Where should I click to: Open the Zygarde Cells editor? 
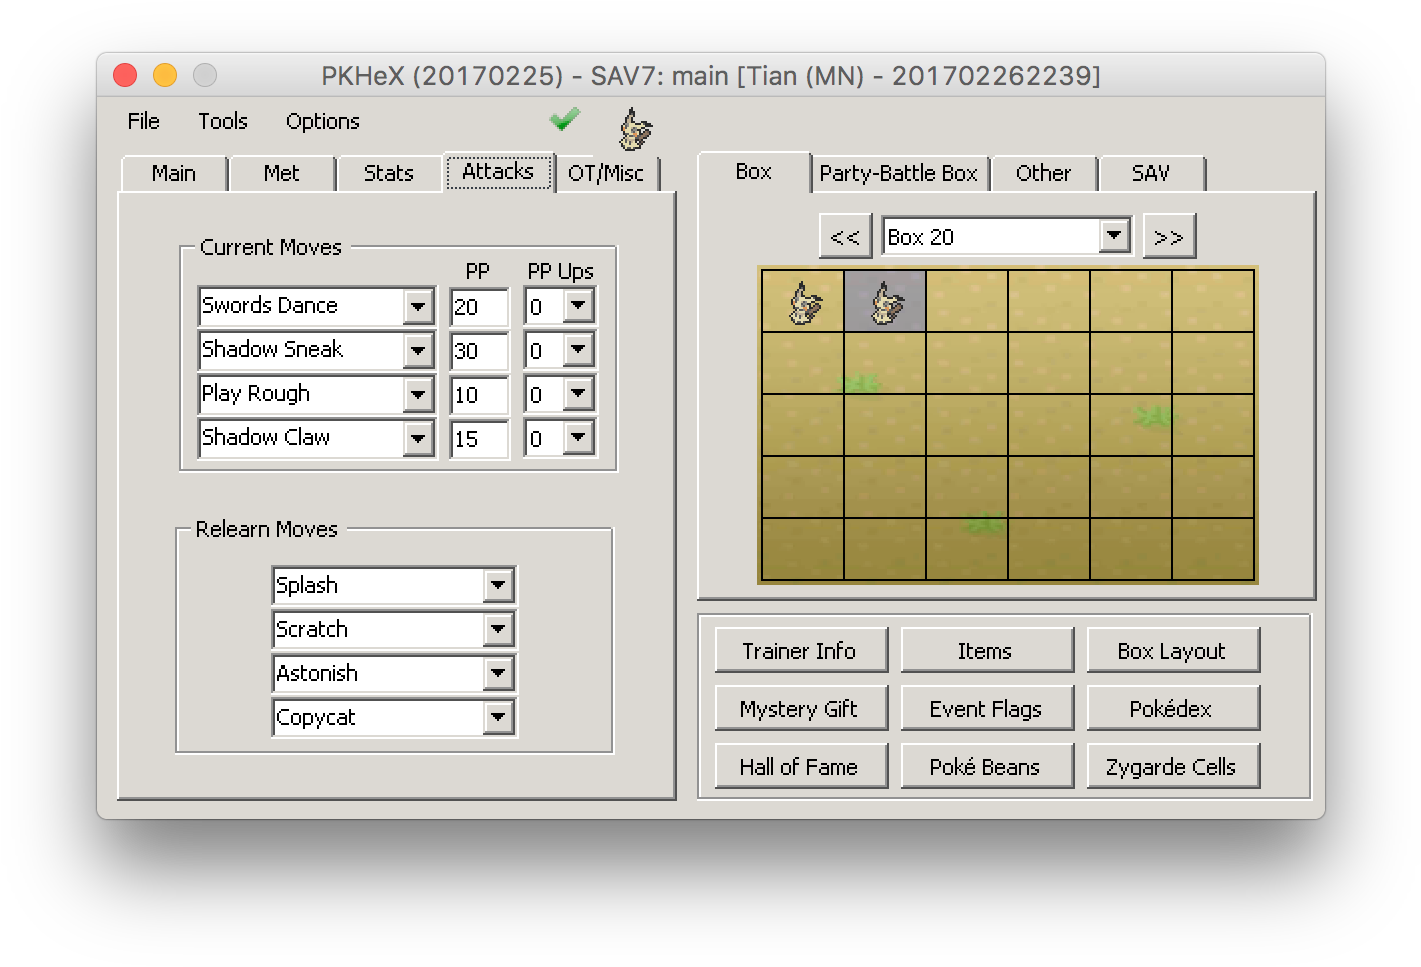(x=1172, y=766)
